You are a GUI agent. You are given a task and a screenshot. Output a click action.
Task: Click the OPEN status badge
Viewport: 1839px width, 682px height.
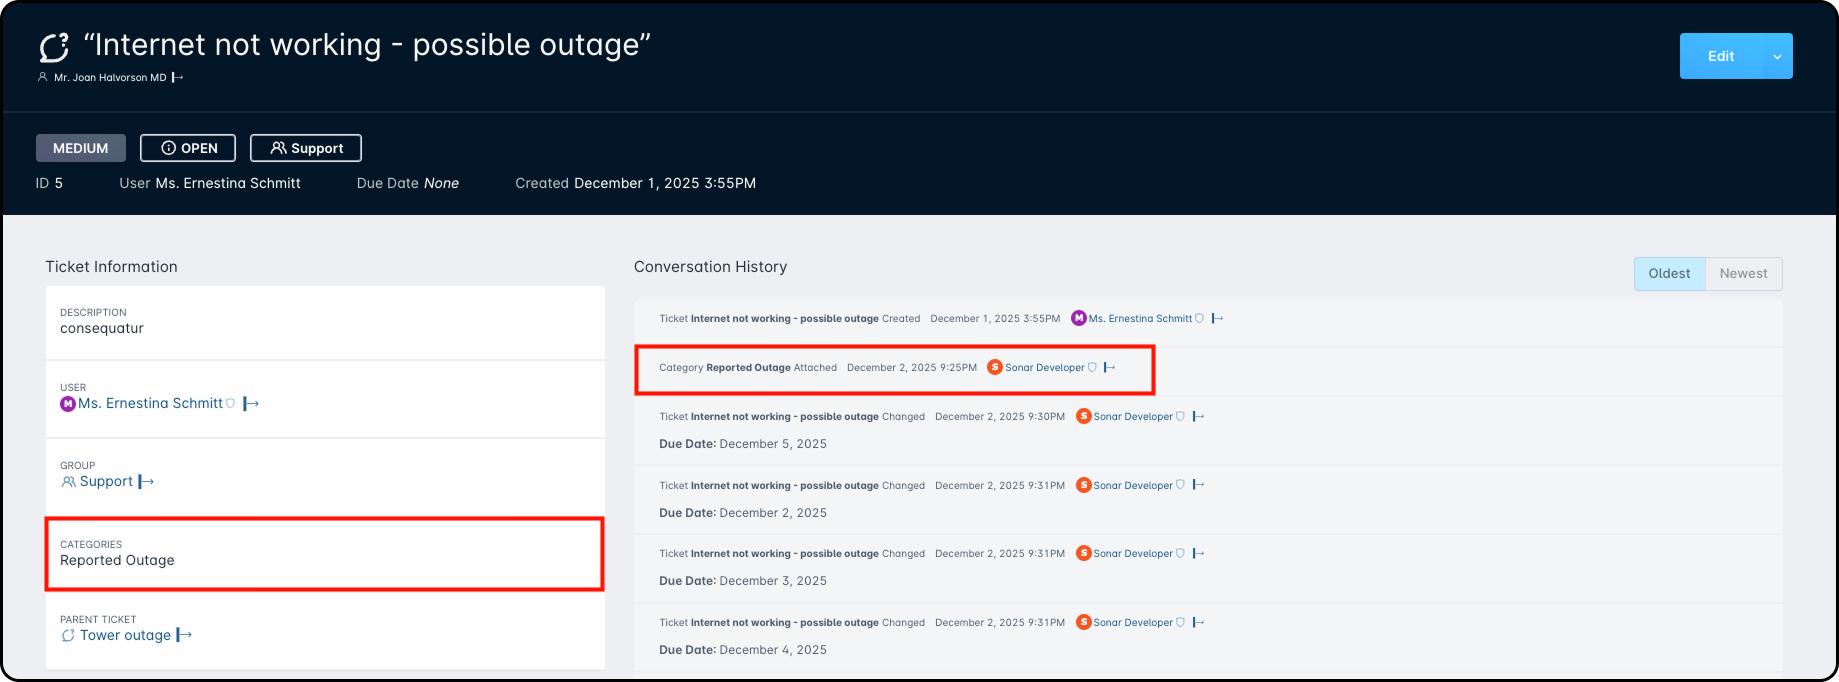(188, 148)
